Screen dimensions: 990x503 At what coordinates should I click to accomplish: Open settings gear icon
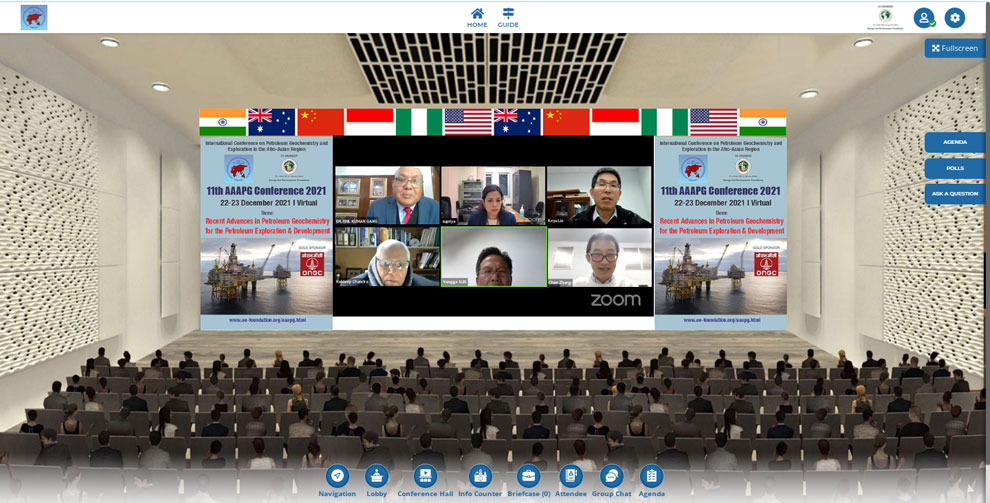[955, 18]
